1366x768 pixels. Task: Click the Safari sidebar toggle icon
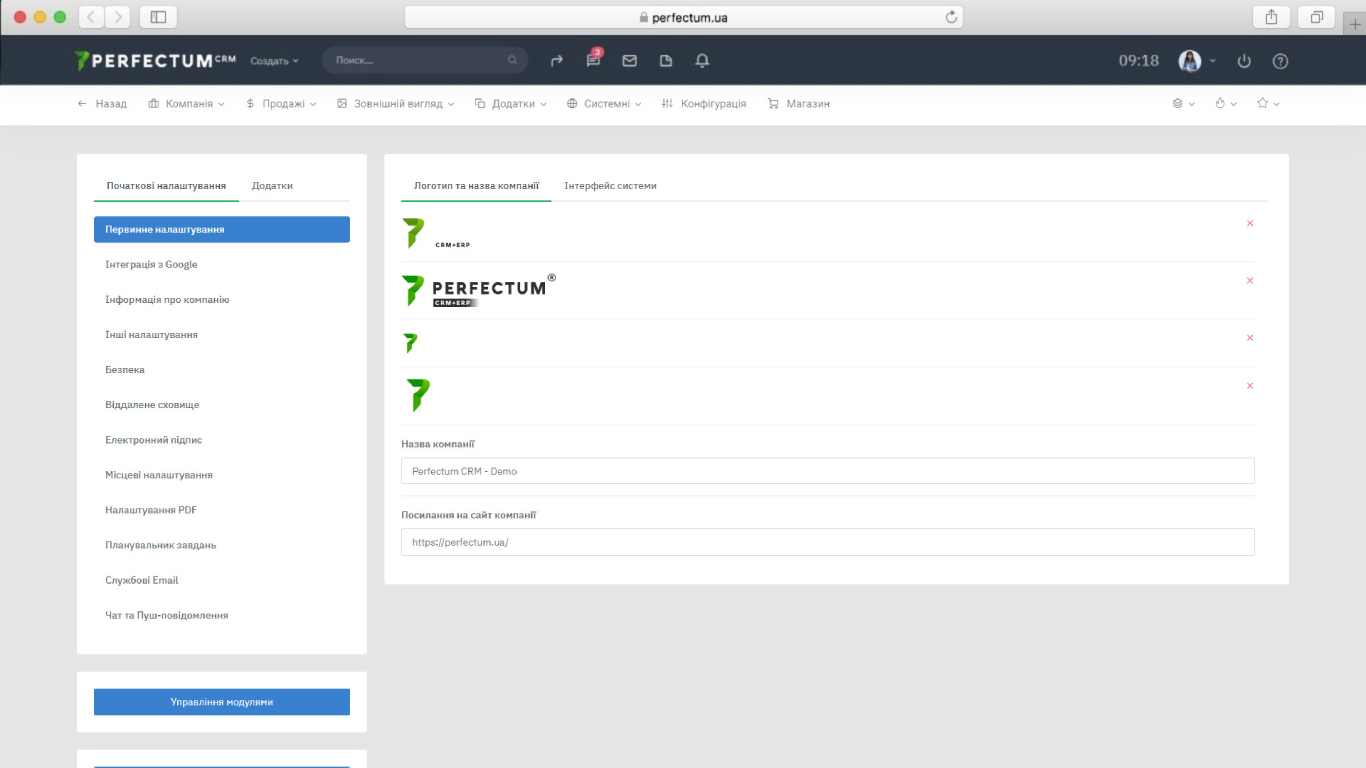coord(158,17)
